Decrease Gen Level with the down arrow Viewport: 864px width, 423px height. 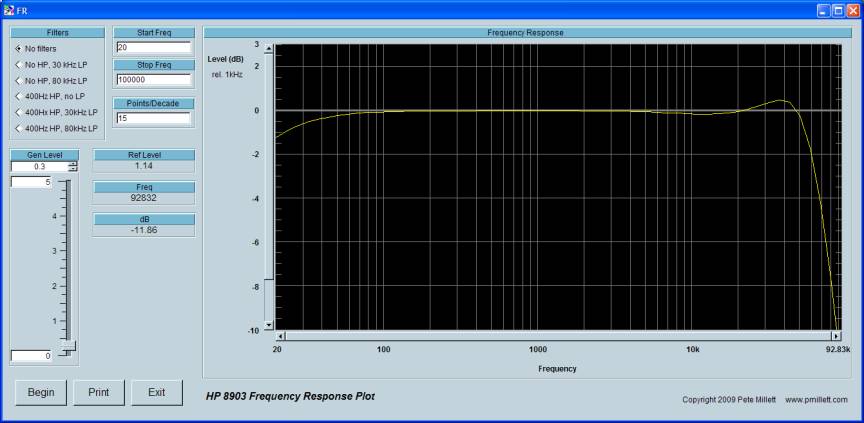(72, 170)
